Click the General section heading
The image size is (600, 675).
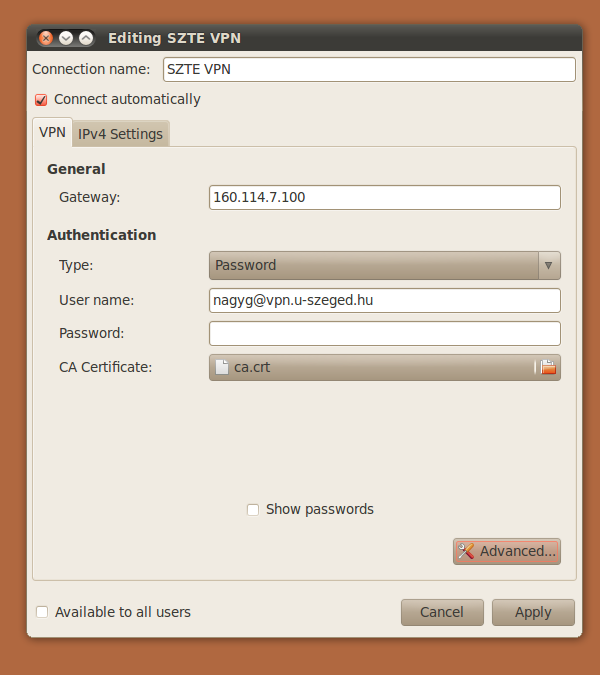[76, 169]
